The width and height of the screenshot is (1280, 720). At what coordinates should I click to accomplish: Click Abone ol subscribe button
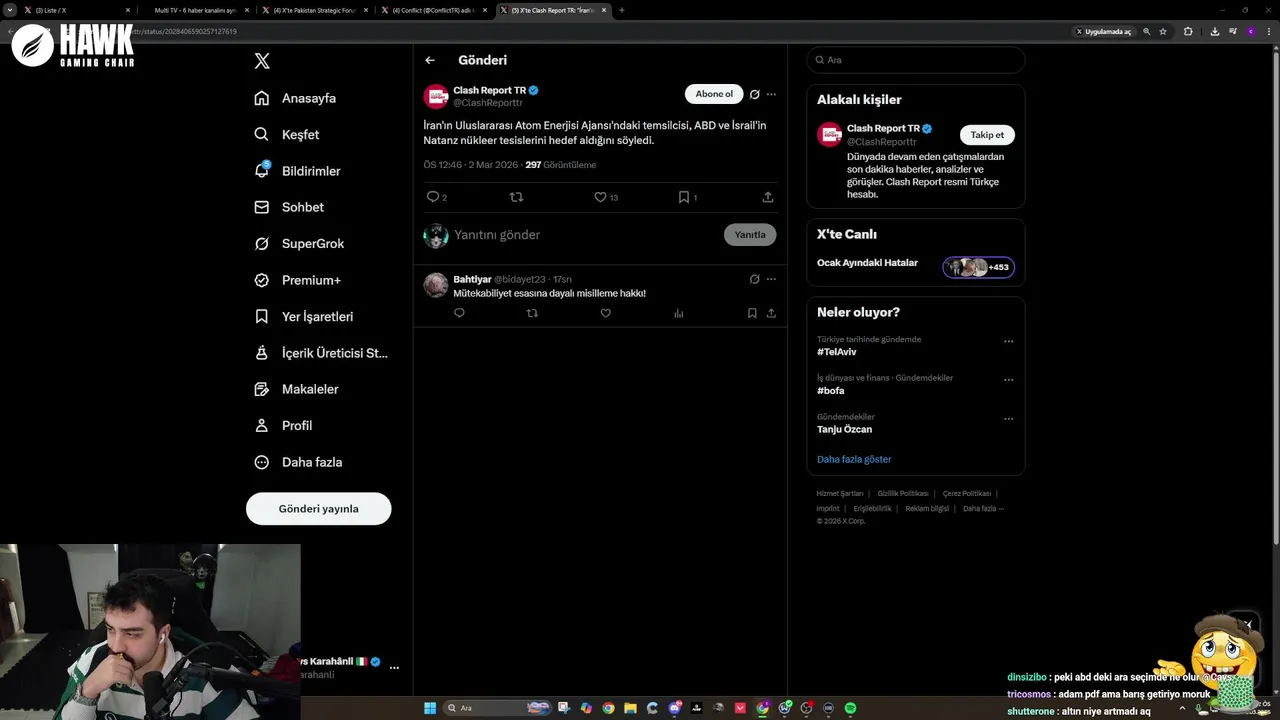714,94
